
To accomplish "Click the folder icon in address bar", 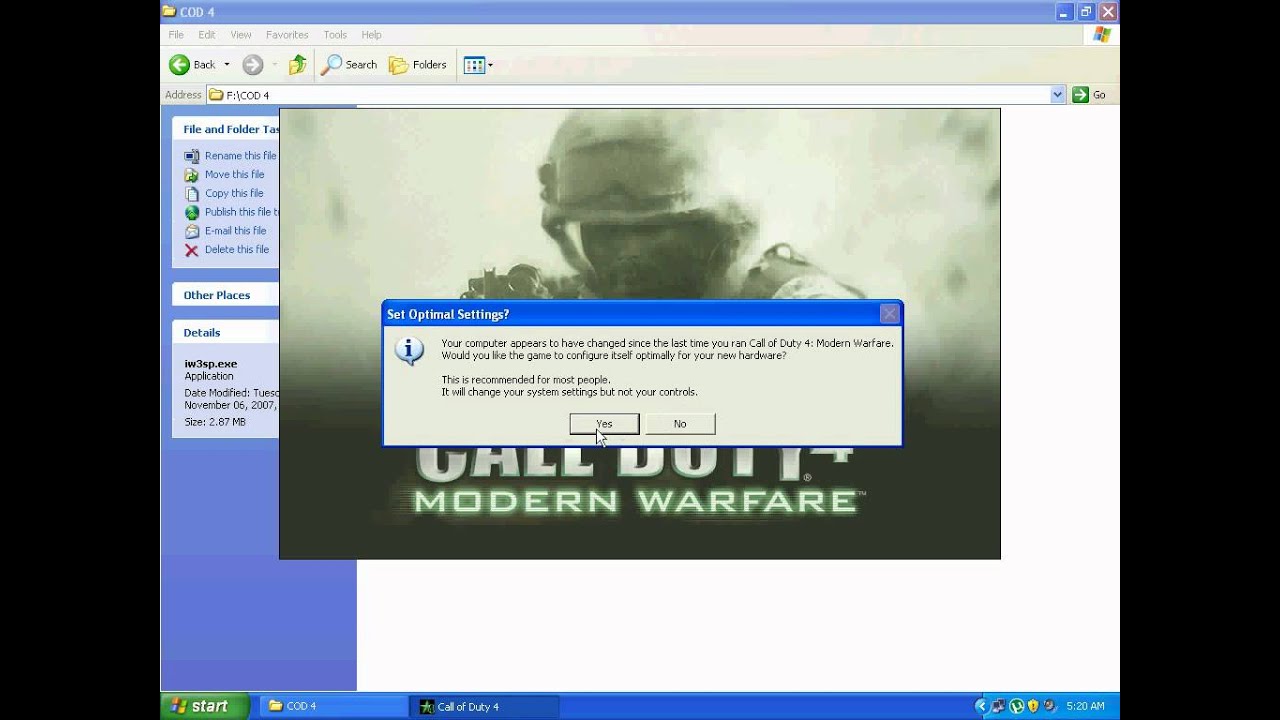I will (x=216, y=95).
